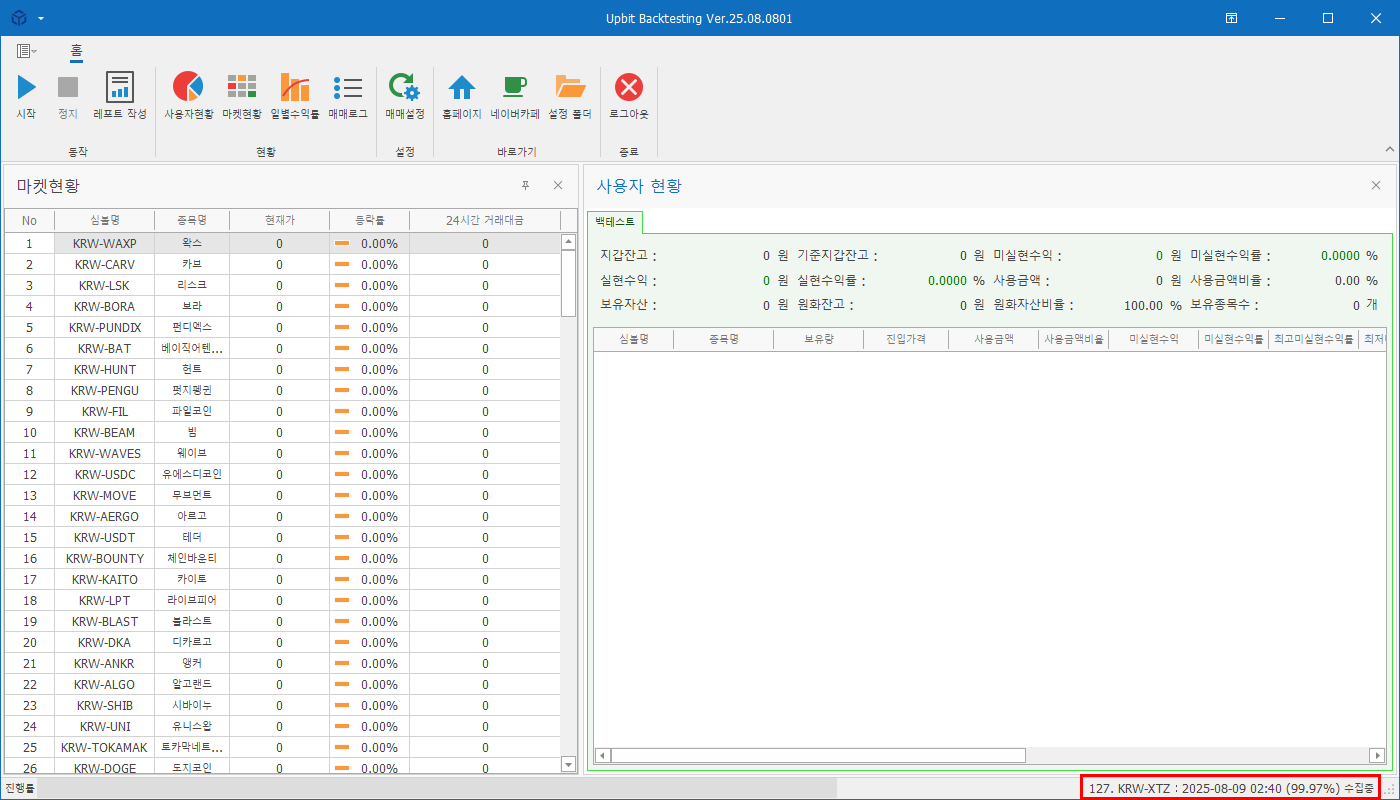Image resolution: width=1400 pixels, height=800 pixels.
Task: Sort holdings by 최고미실현수익률 header
Action: click(1313, 339)
